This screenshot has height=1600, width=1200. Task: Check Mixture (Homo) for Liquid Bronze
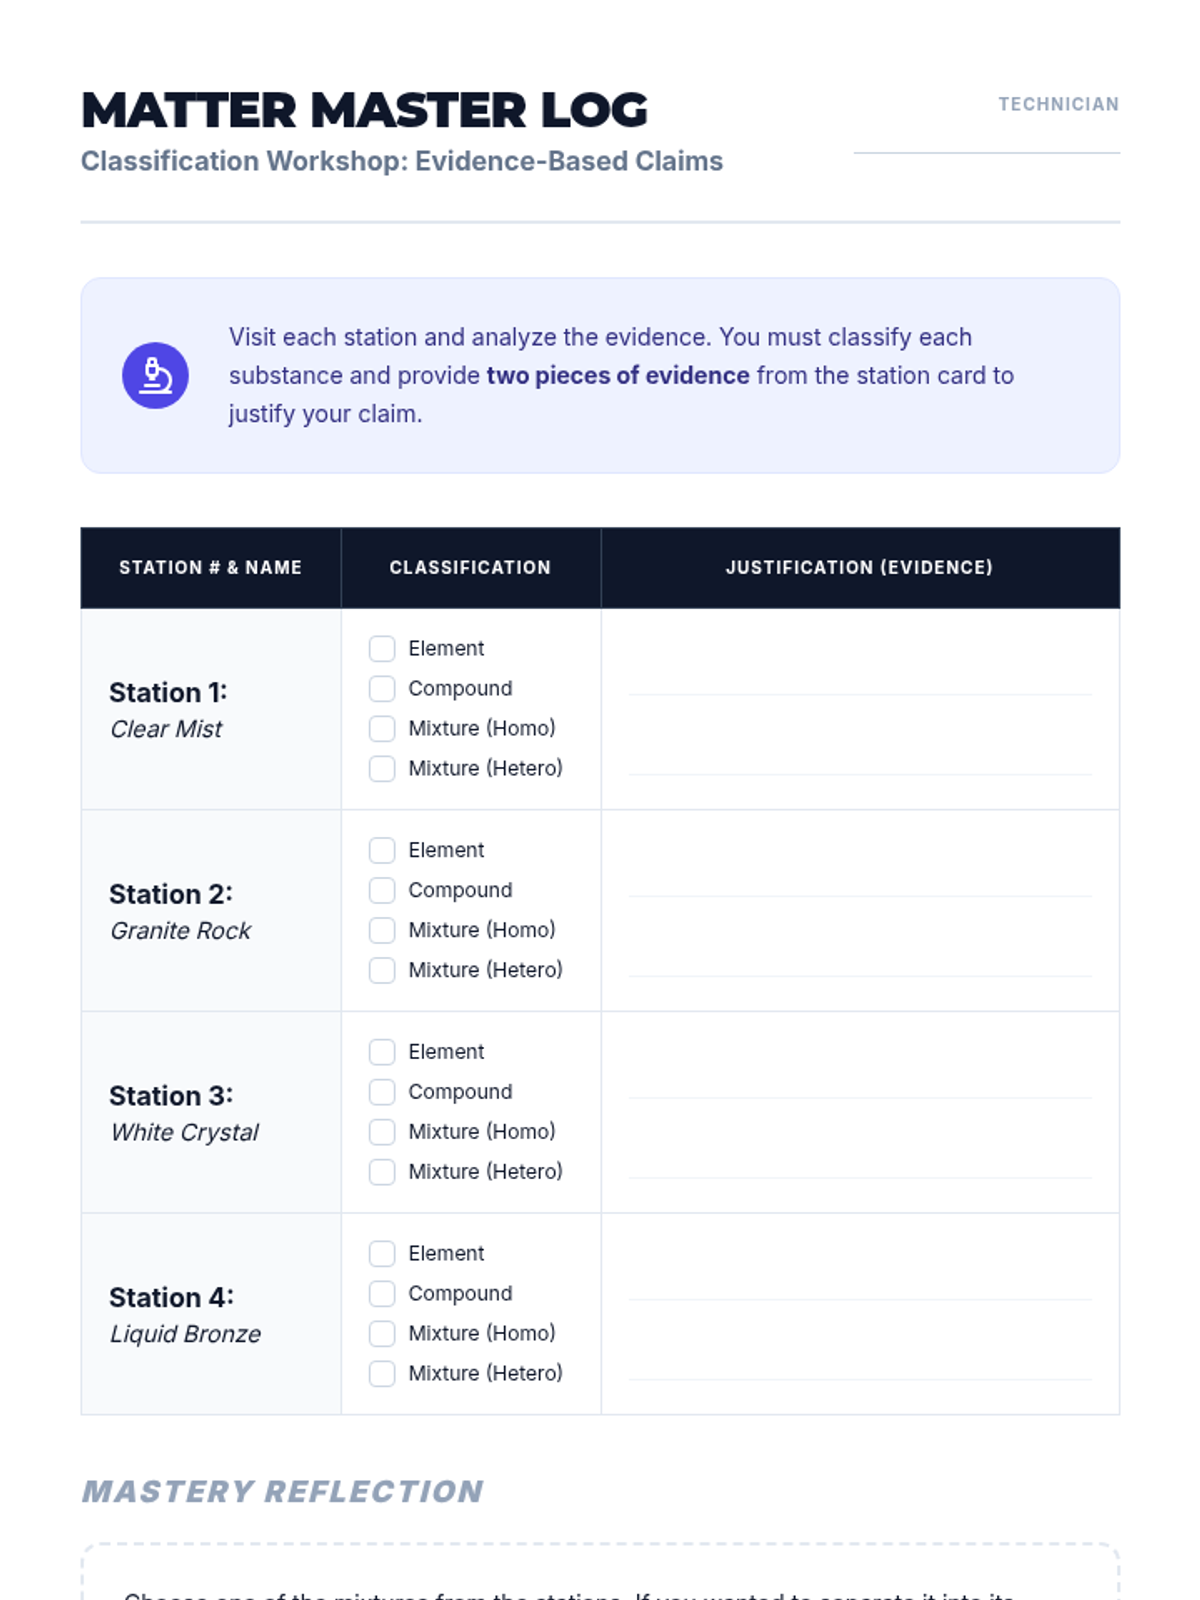[382, 1334]
